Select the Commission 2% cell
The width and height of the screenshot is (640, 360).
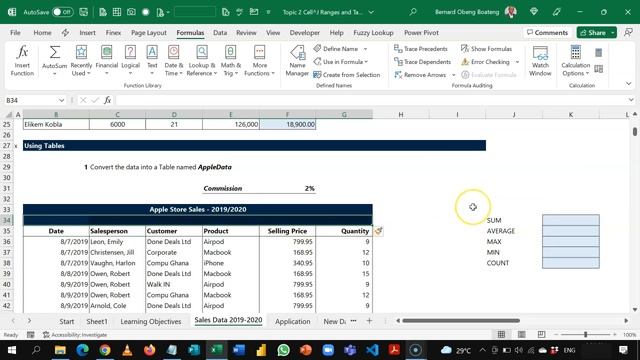coord(287,189)
